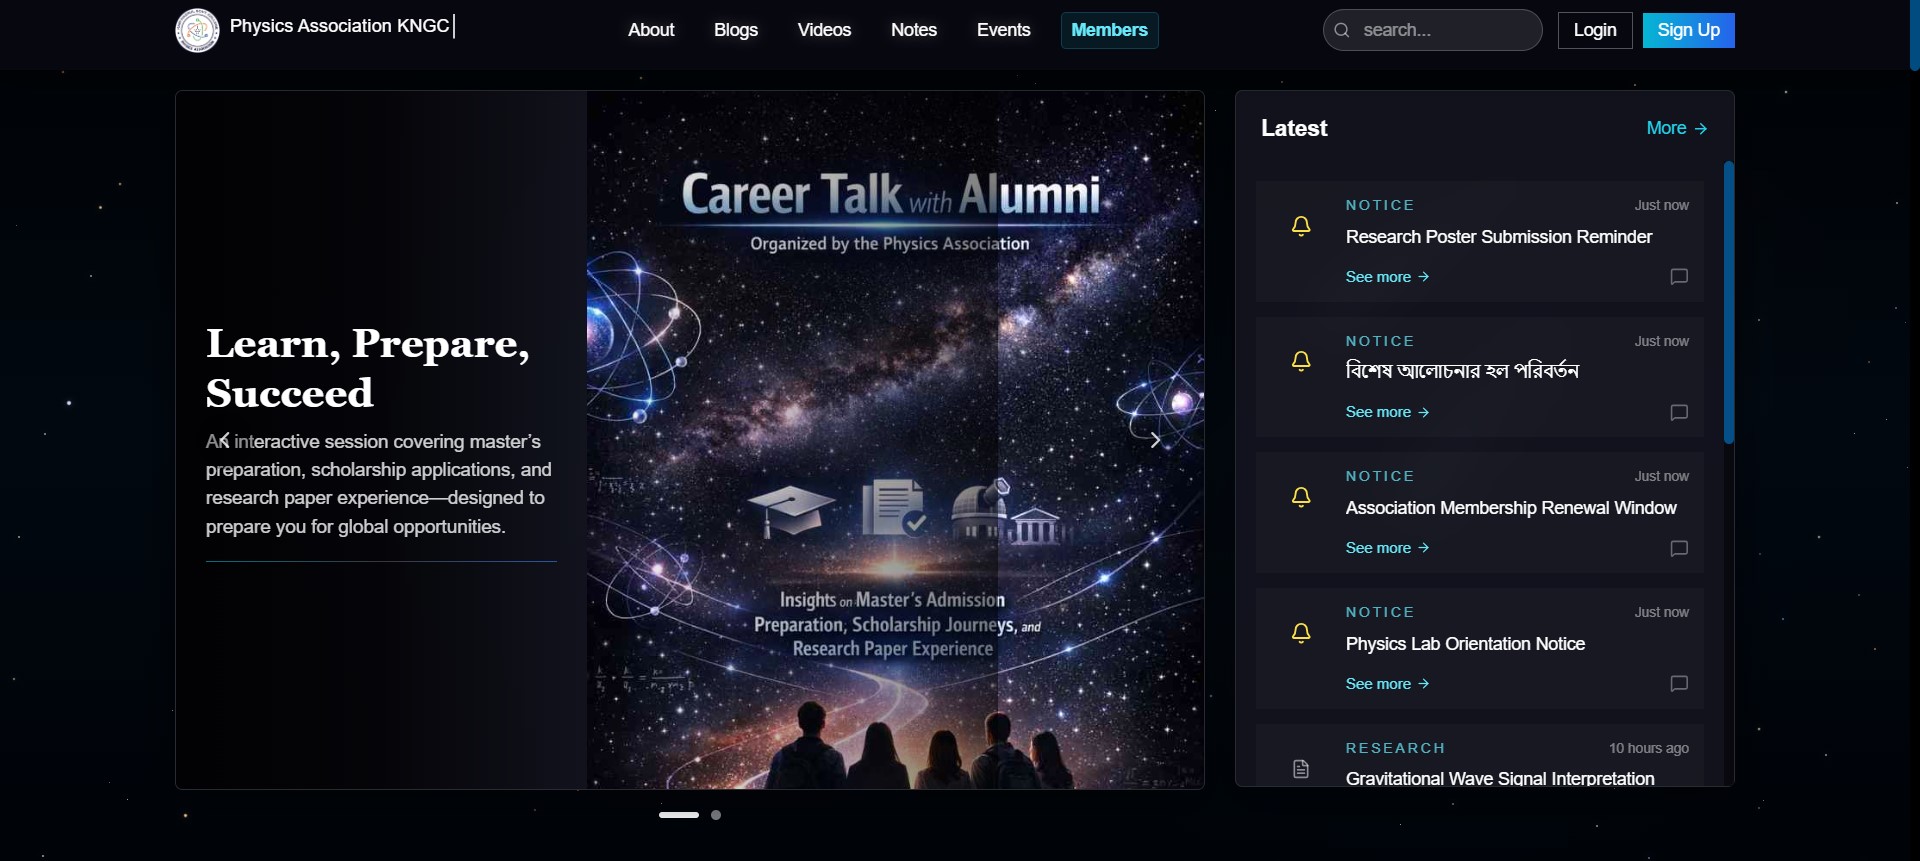Open comments on the Bengali notice
The image size is (1920, 861).
pos(1679,413)
